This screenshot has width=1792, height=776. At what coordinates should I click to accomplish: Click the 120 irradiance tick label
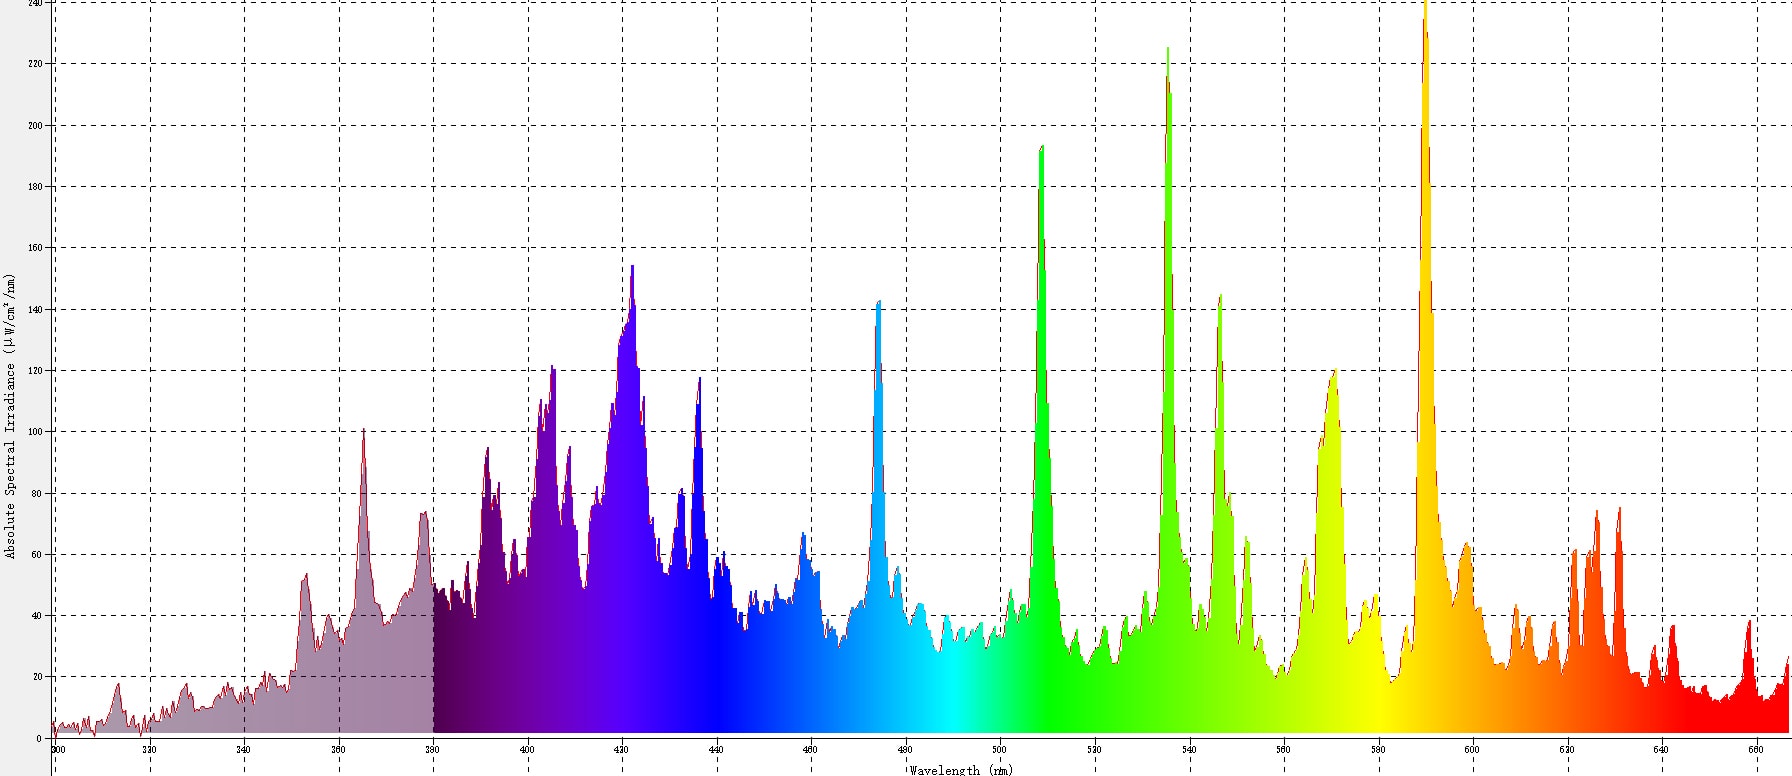click(35, 371)
